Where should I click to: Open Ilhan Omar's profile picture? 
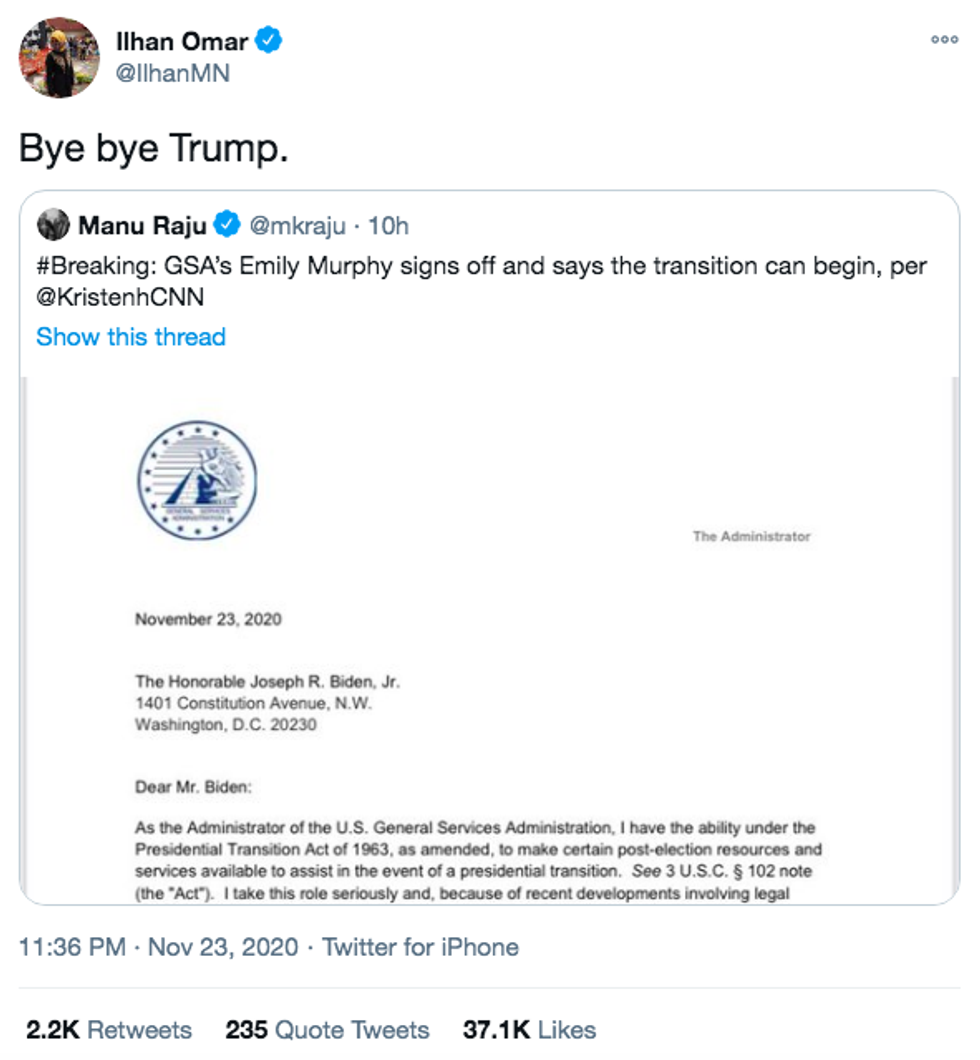coord(59,57)
